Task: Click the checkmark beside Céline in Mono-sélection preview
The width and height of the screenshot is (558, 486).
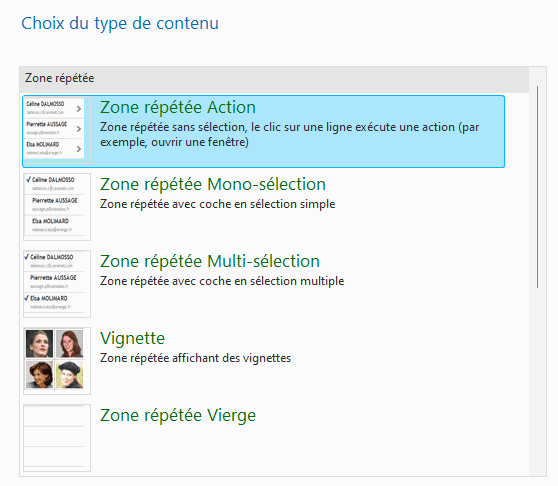Action: (28, 179)
